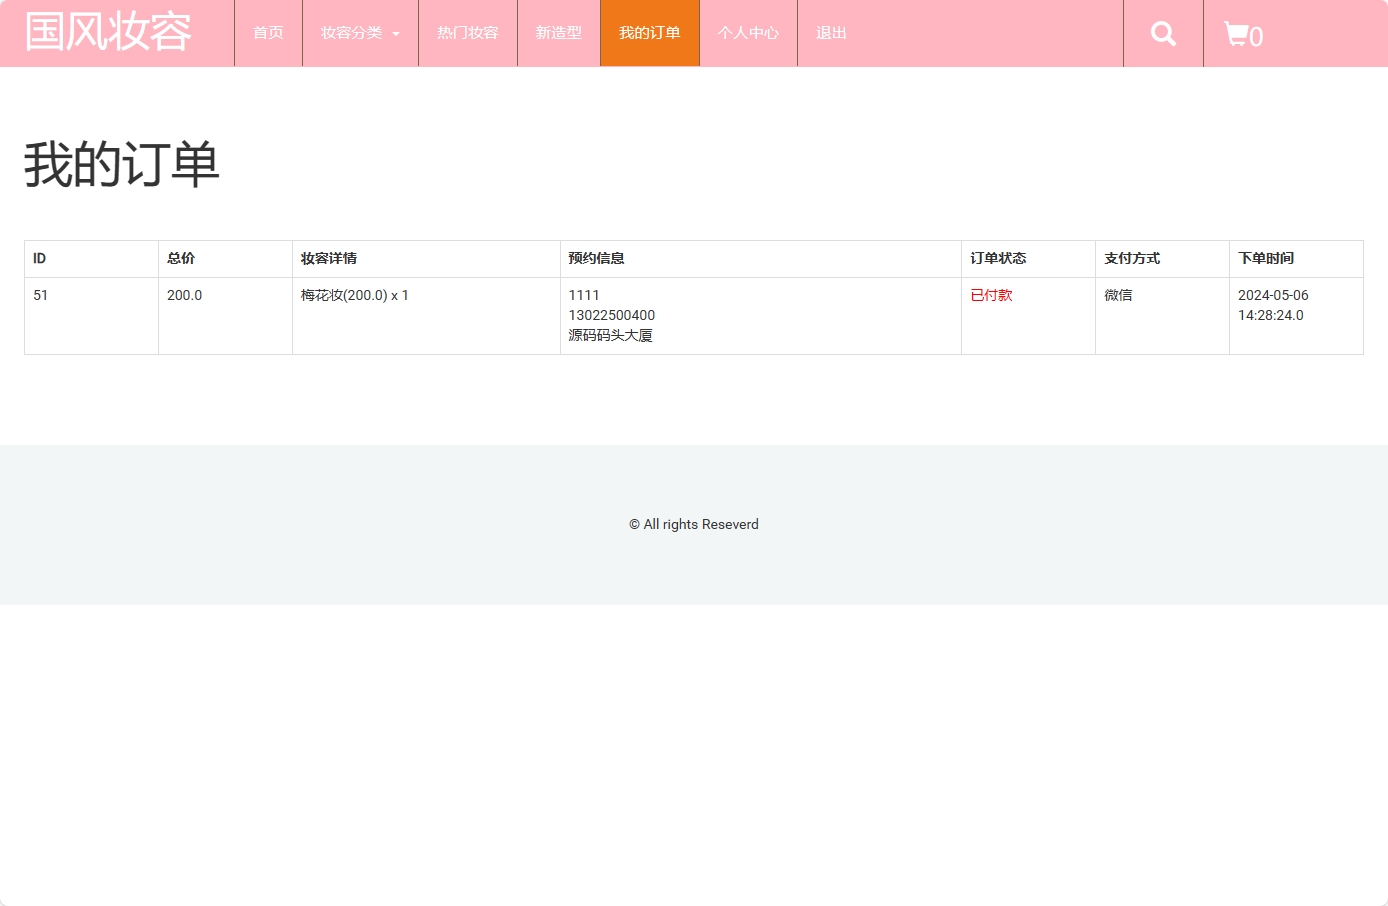
Task: Click the 微信 payment method cell
Action: click(x=1118, y=295)
